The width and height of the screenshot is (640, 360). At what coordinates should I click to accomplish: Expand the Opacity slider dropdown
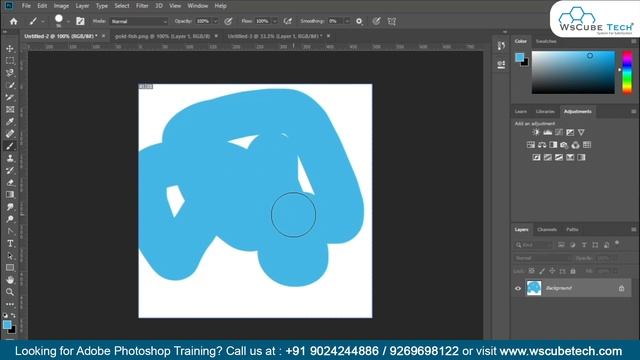click(216, 21)
